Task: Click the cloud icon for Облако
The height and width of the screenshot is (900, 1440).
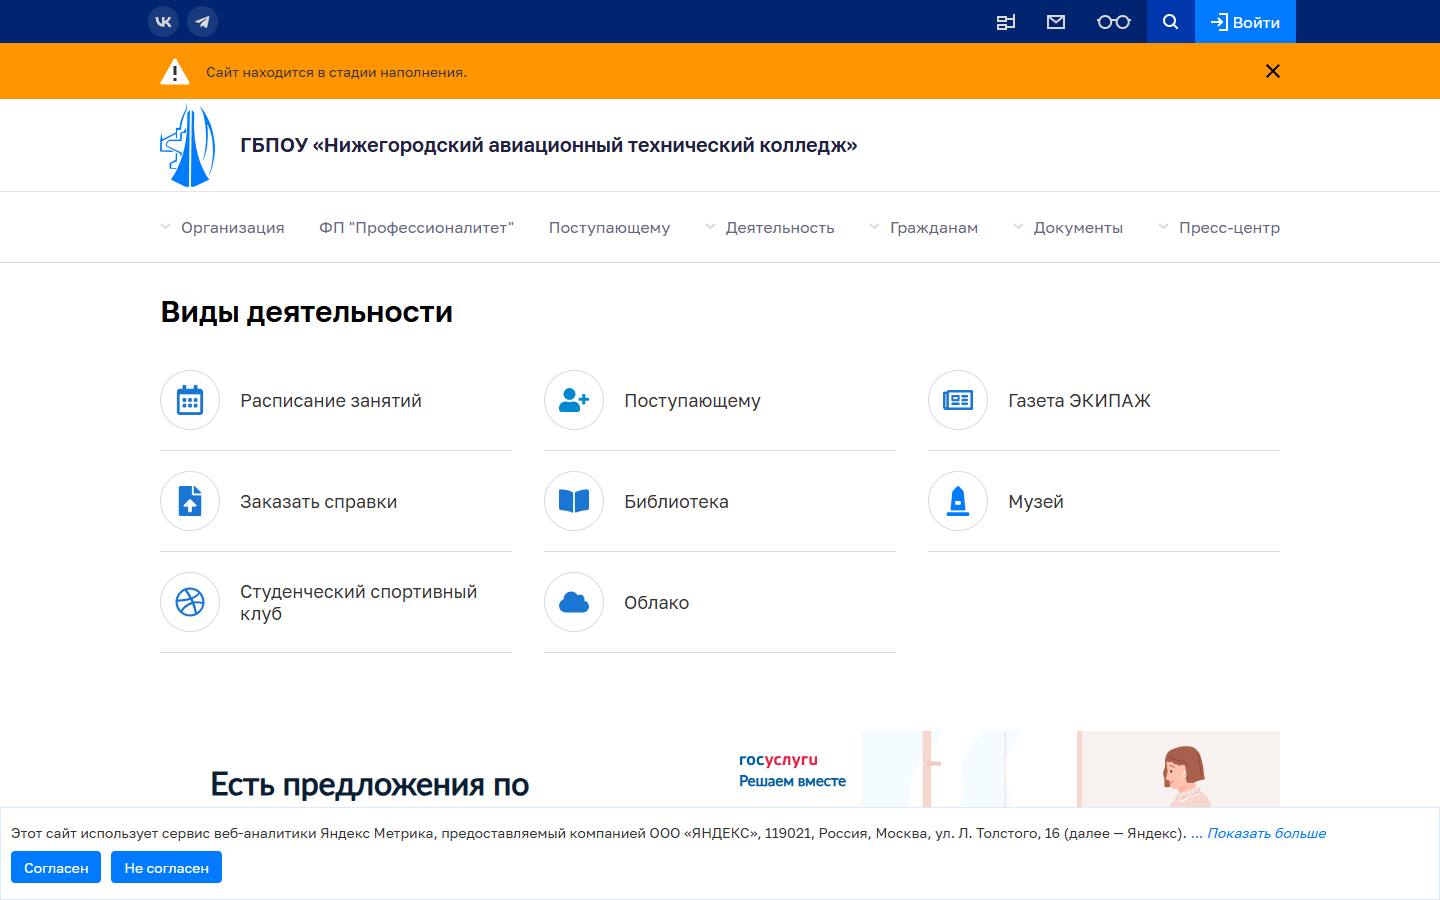Action: (x=574, y=602)
